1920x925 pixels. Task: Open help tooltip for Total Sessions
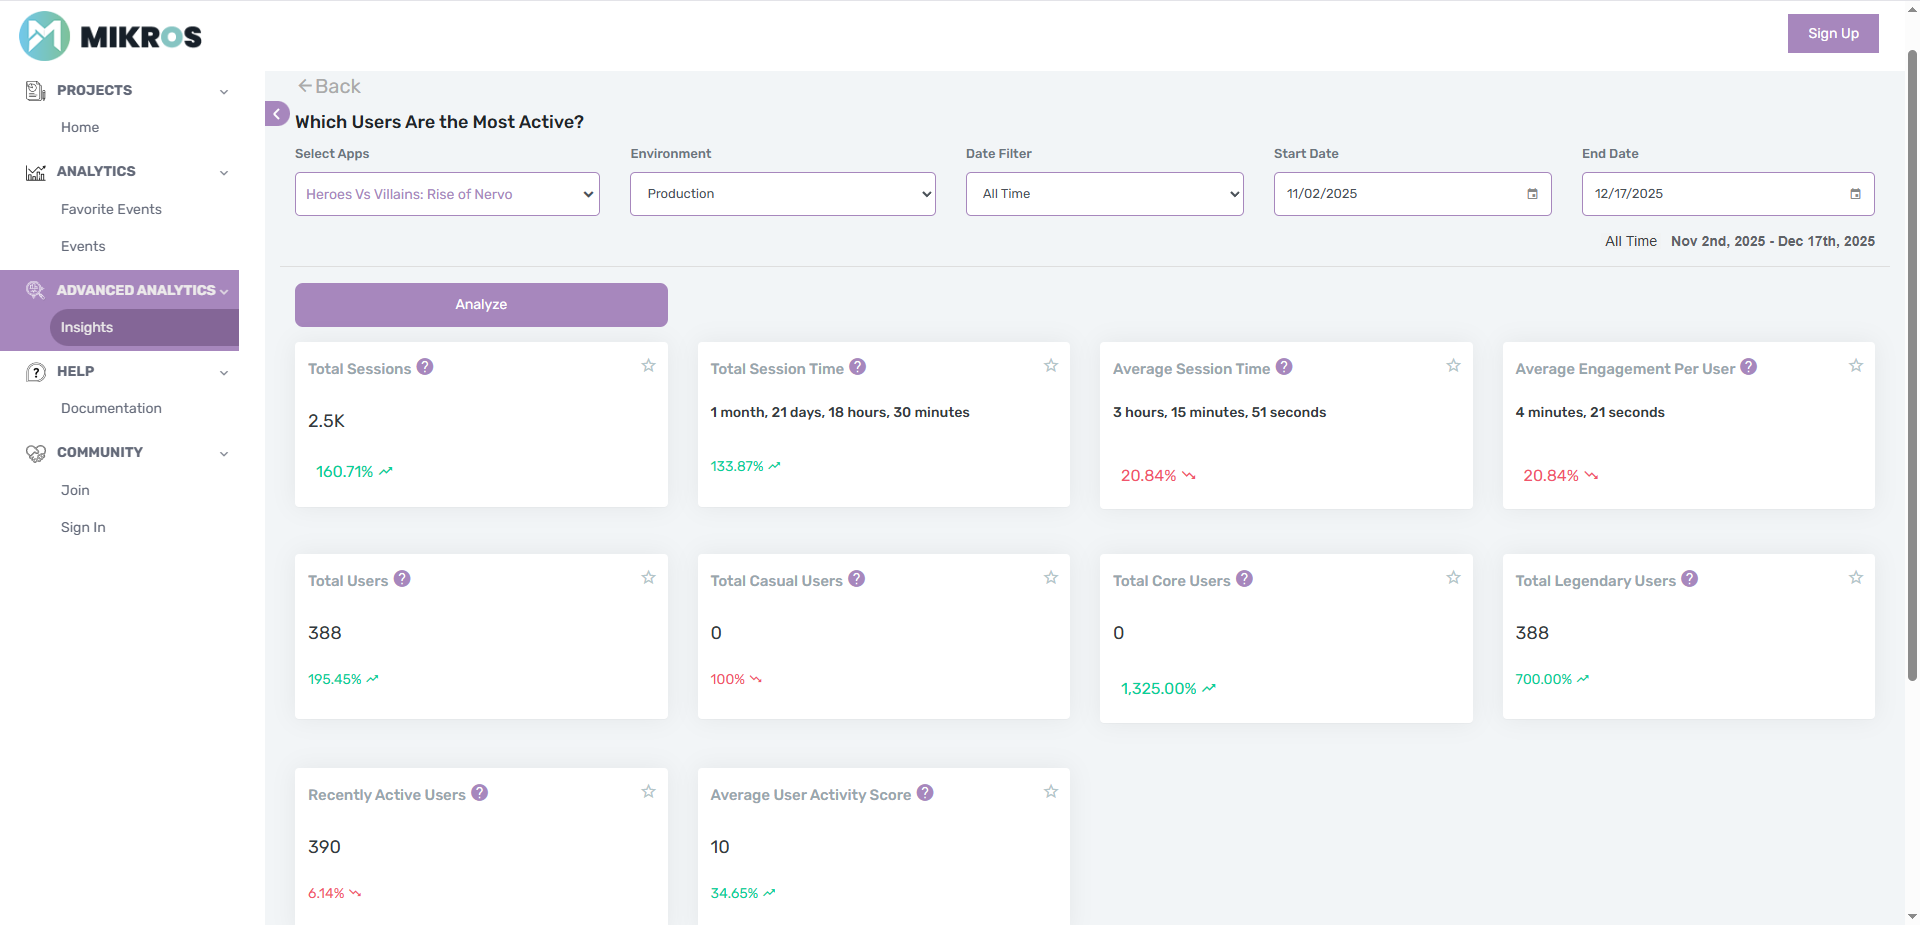(425, 367)
